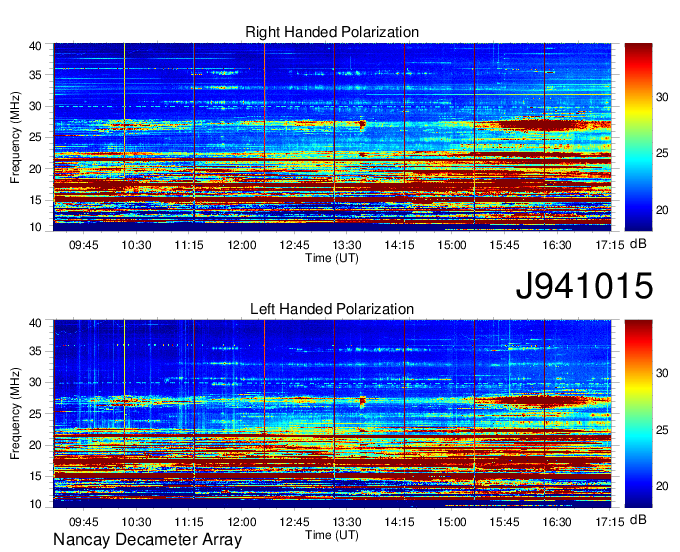Click 10 MHz tick of right-handed plot
The image size is (680, 552).
point(35,227)
